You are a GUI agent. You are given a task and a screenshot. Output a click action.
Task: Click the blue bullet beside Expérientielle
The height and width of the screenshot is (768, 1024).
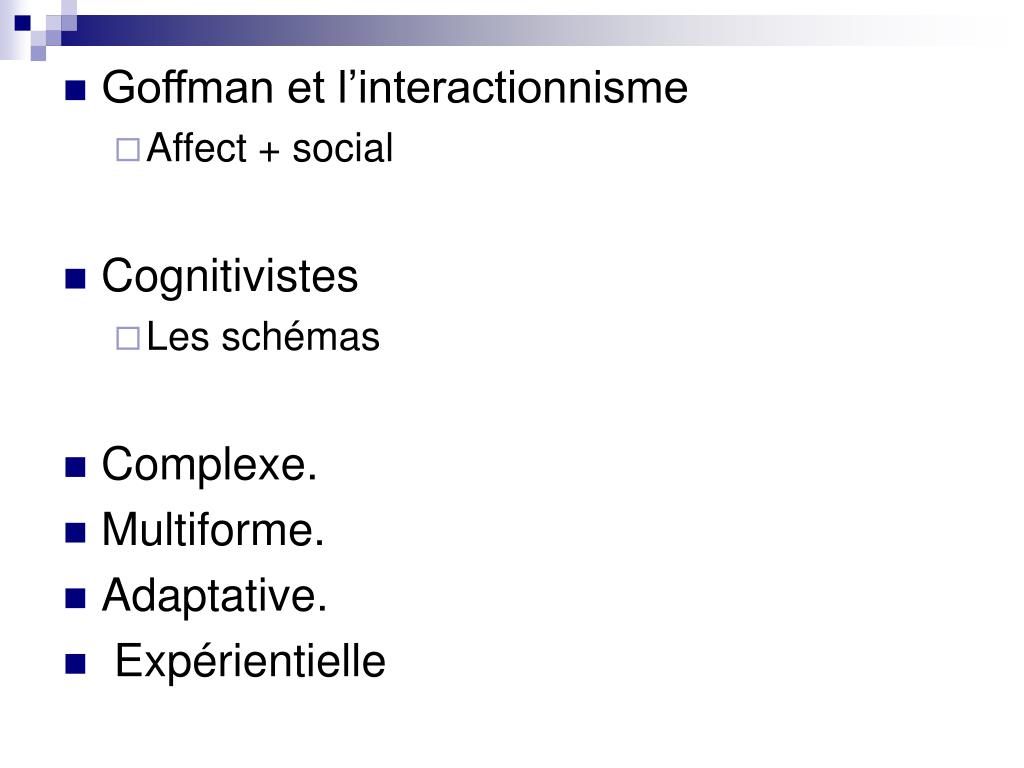[x=75, y=664]
